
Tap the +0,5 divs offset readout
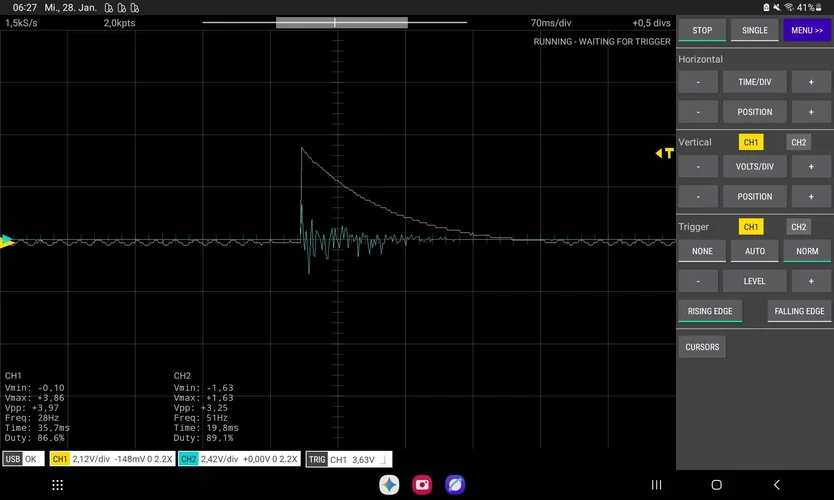651,23
